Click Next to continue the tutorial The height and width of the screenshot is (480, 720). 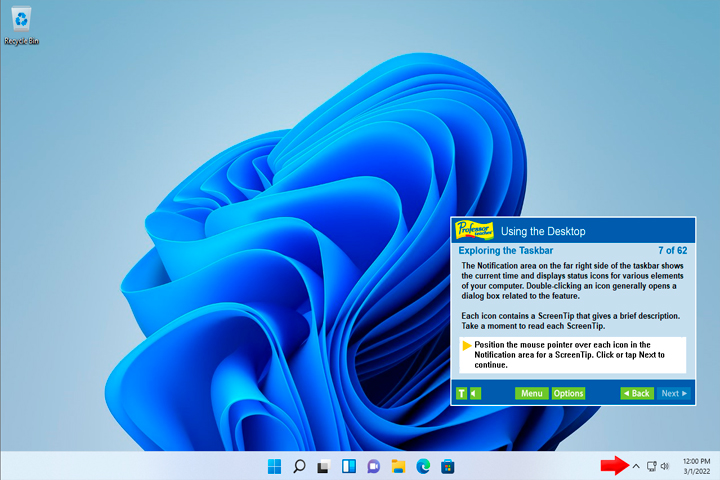[x=674, y=393]
